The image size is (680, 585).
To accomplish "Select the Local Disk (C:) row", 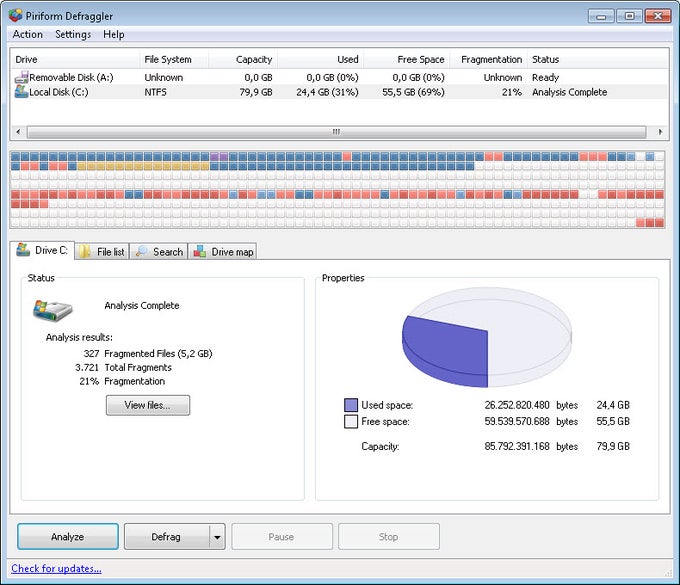I will click(x=340, y=92).
